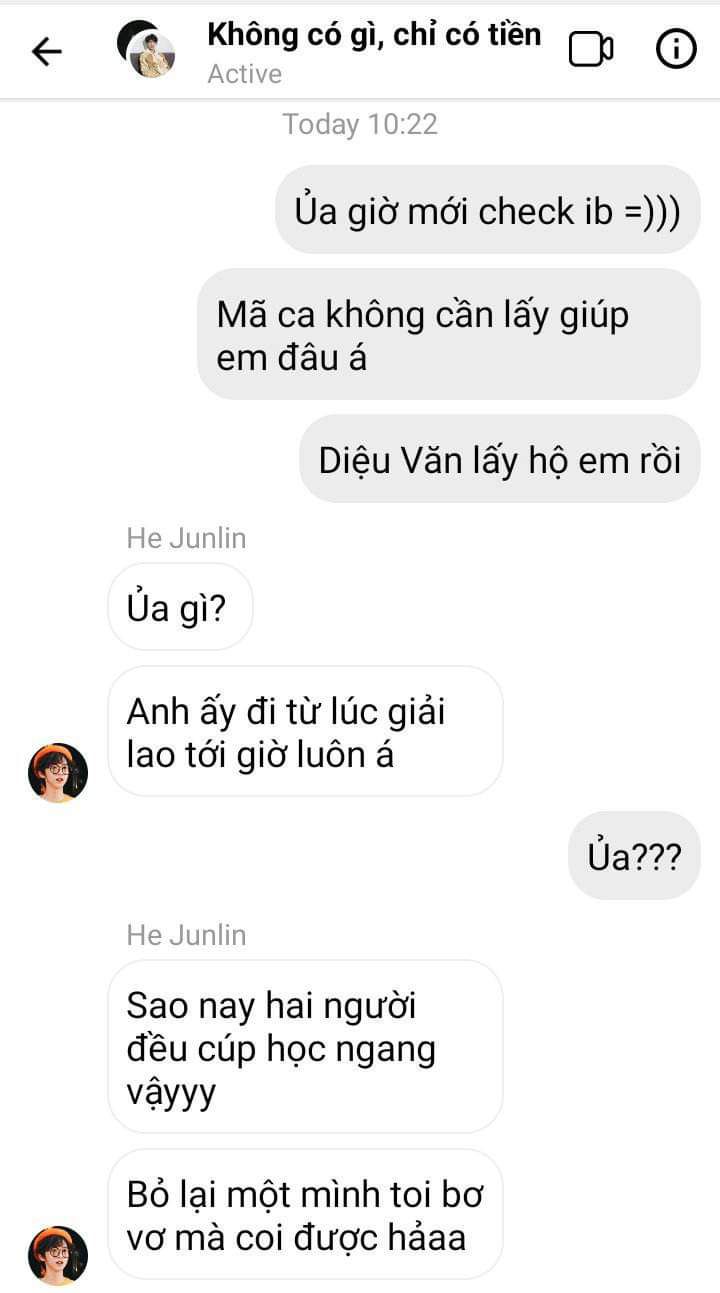Open He Junlin's avatar beside 'Anh ấy' message
This screenshot has height=1293, width=720.
[58, 772]
